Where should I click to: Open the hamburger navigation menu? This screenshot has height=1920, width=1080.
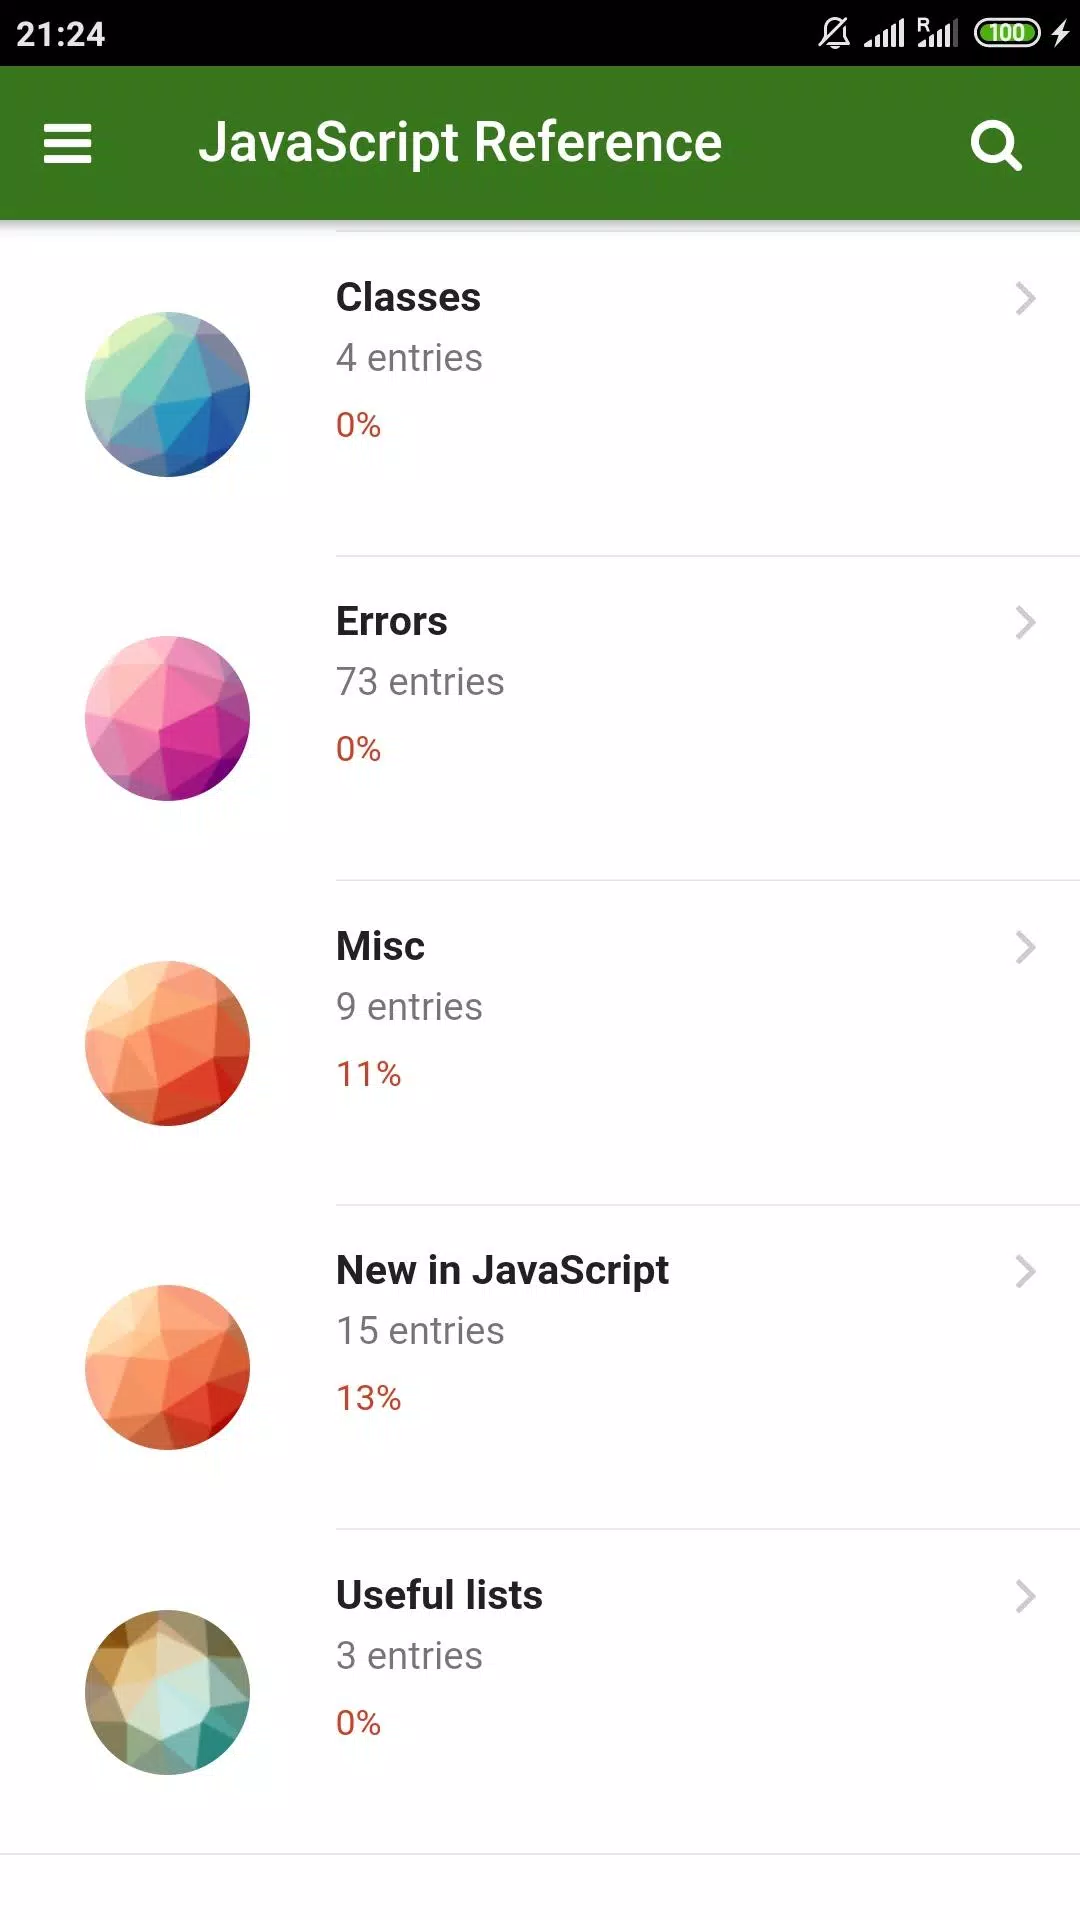(x=67, y=143)
